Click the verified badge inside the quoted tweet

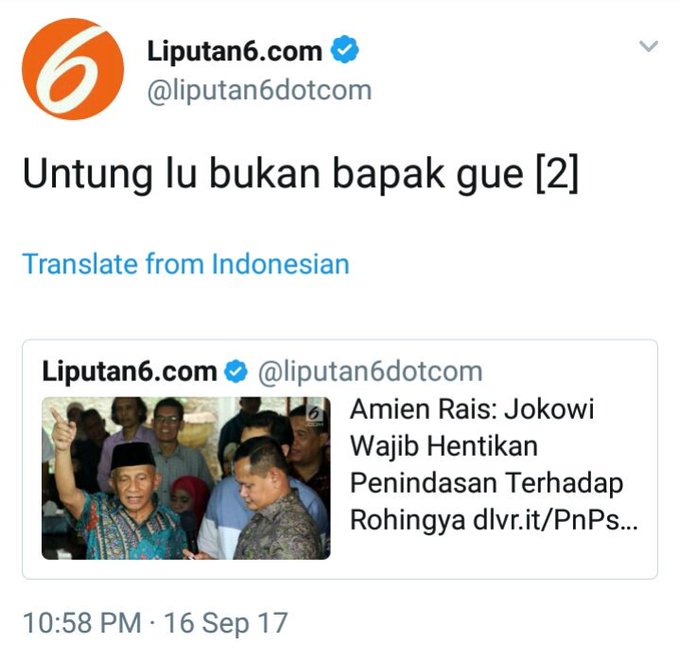click(235, 371)
